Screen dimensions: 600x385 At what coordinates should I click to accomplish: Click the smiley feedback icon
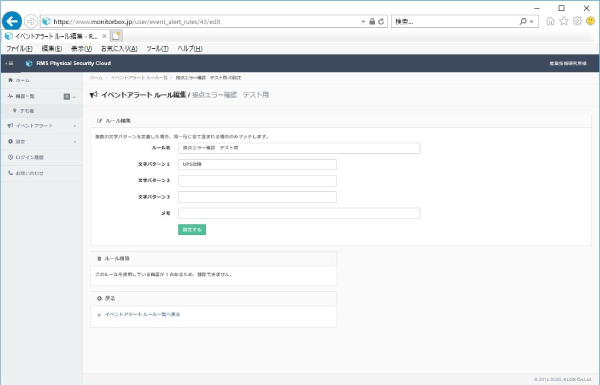click(590, 21)
